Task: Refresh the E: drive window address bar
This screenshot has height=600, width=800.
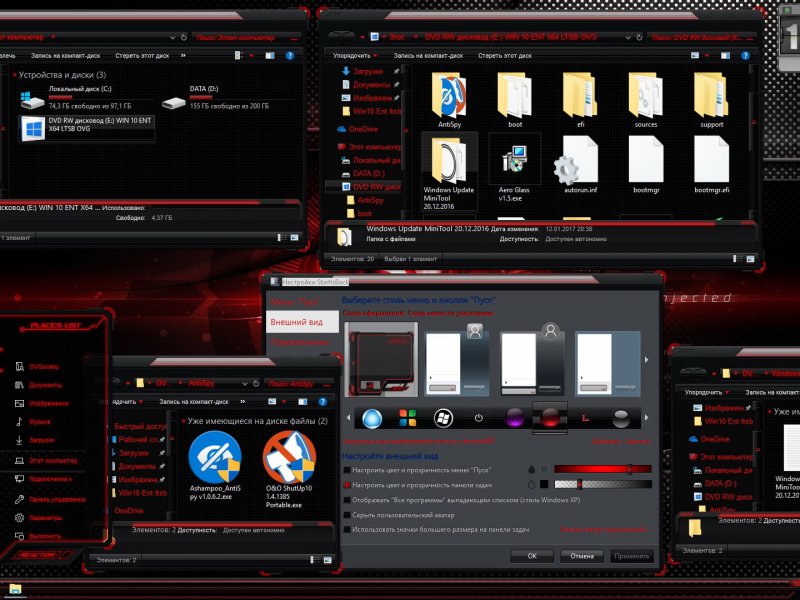Action: click(639, 37)
